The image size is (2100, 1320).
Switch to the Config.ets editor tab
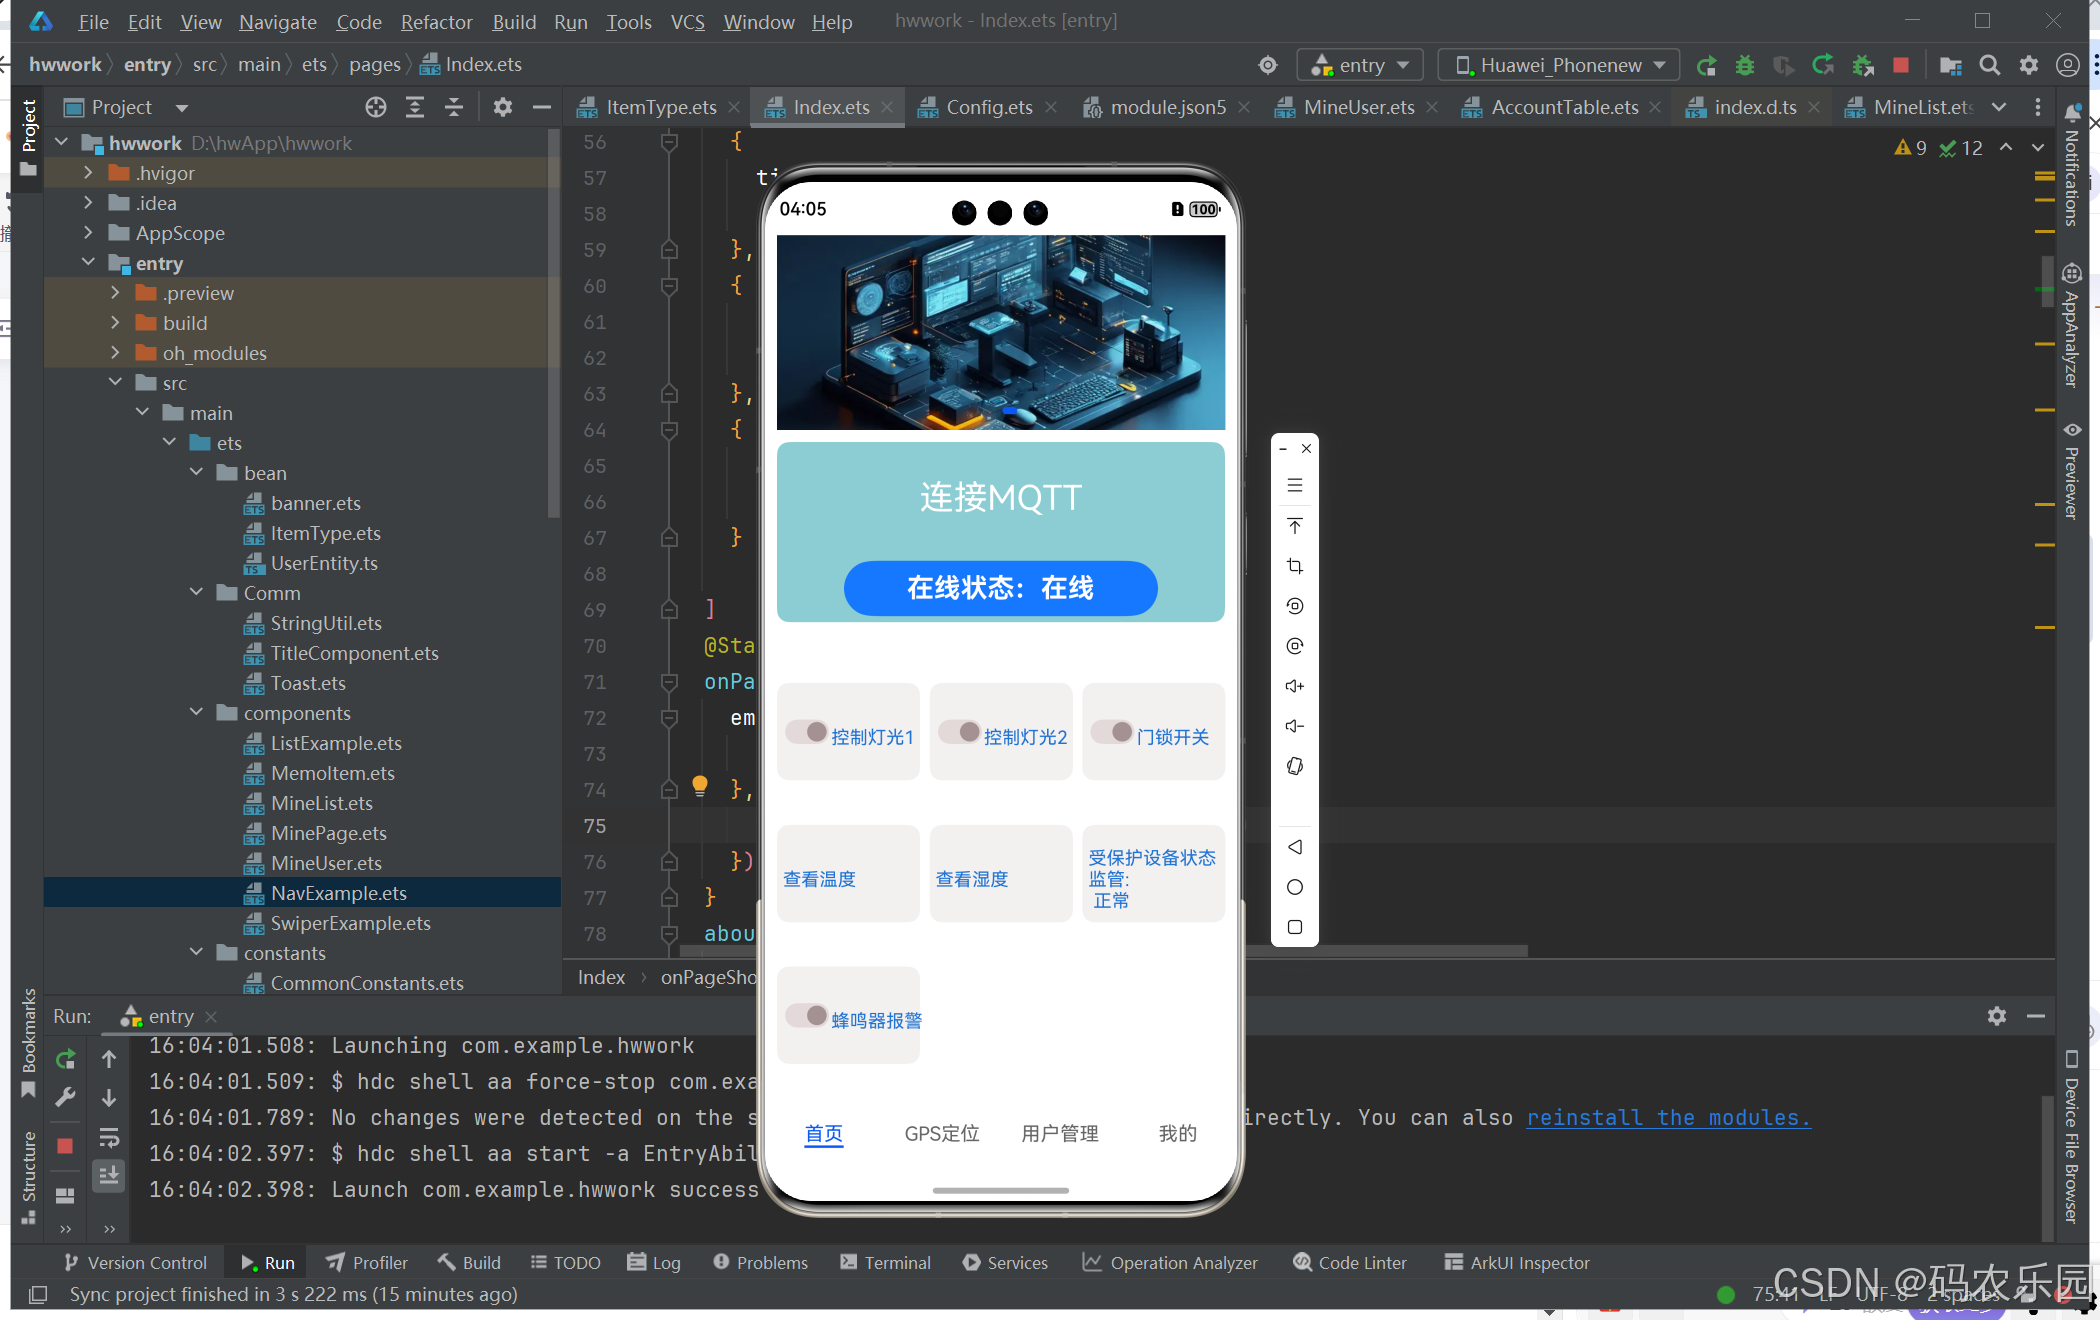click(988, 107)
